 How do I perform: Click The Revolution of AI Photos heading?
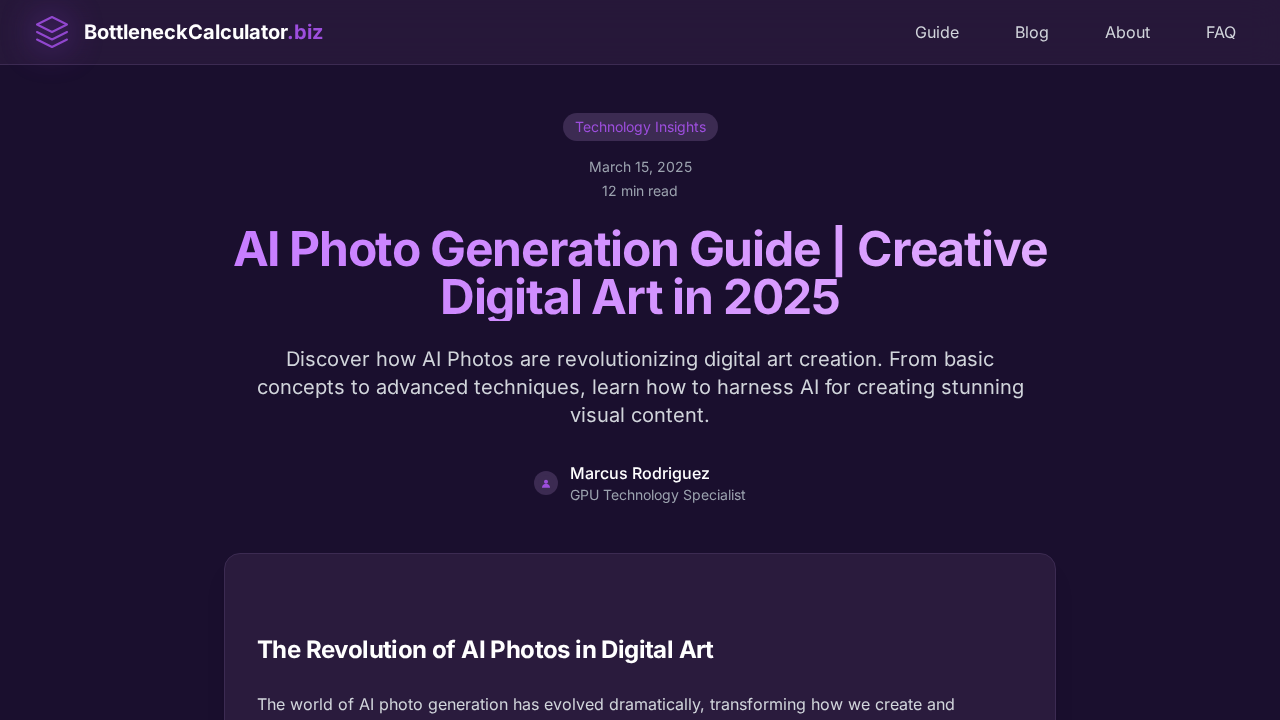(x=485, y=650)
